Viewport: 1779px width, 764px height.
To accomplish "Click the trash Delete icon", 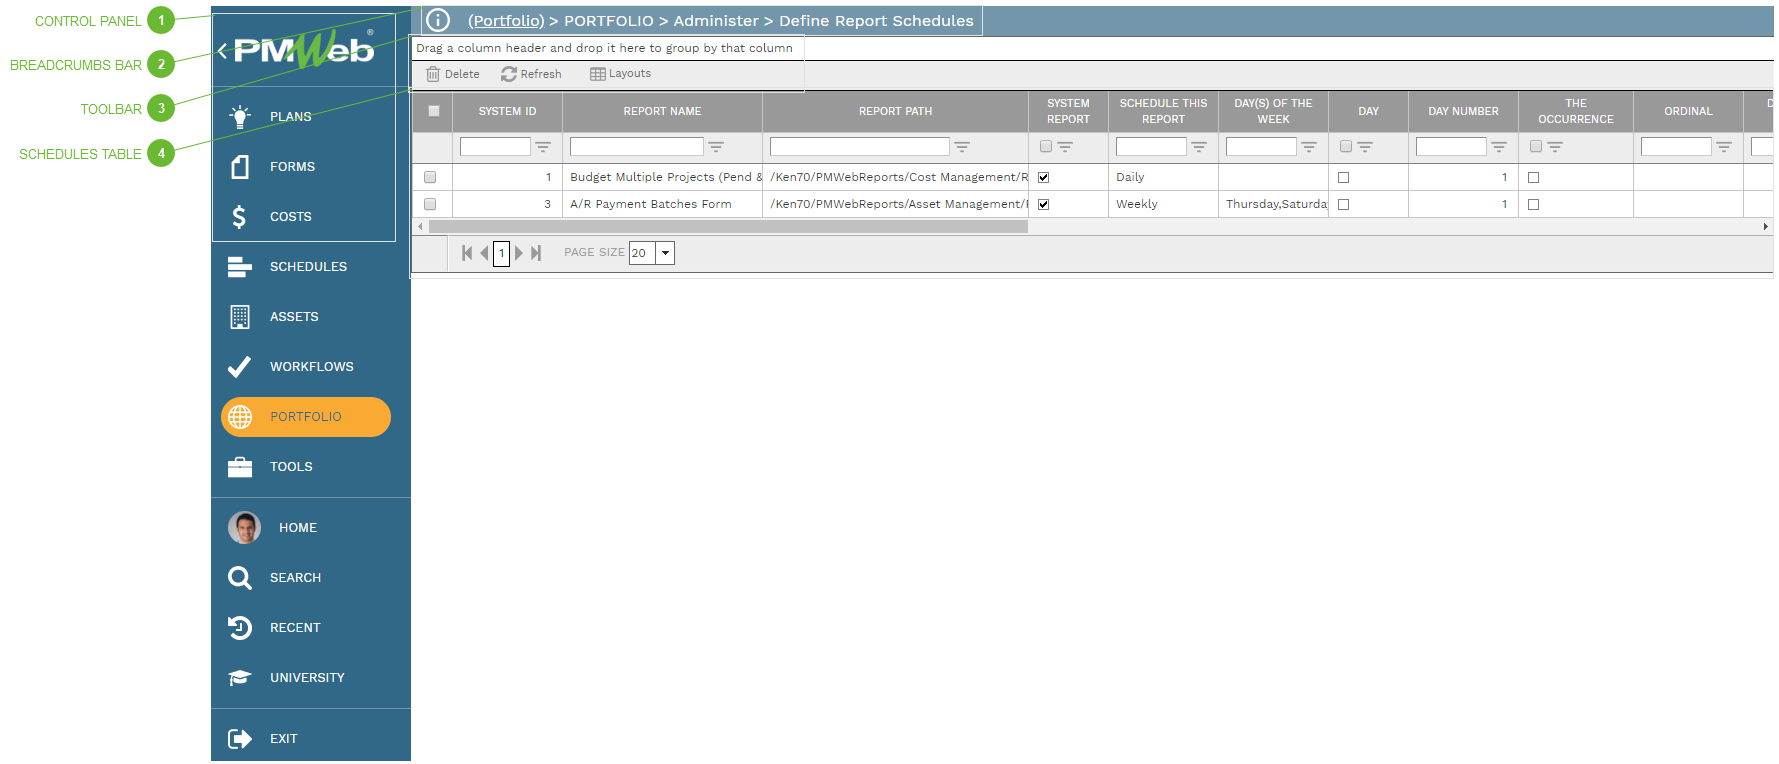I will pyautogui.click(x=433, y=74).
